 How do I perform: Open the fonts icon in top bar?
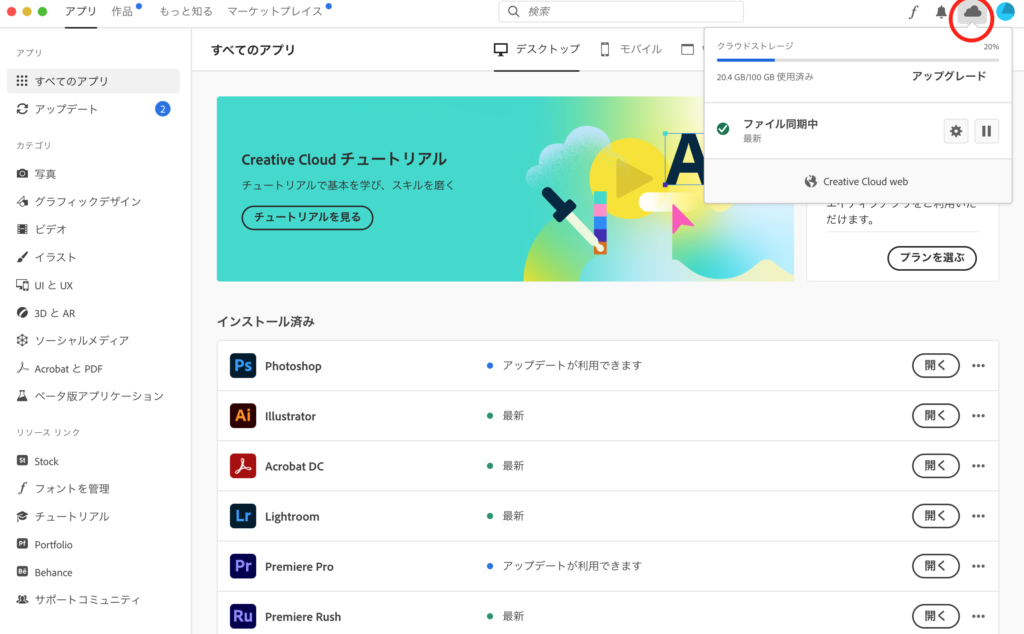click(912, 12)
